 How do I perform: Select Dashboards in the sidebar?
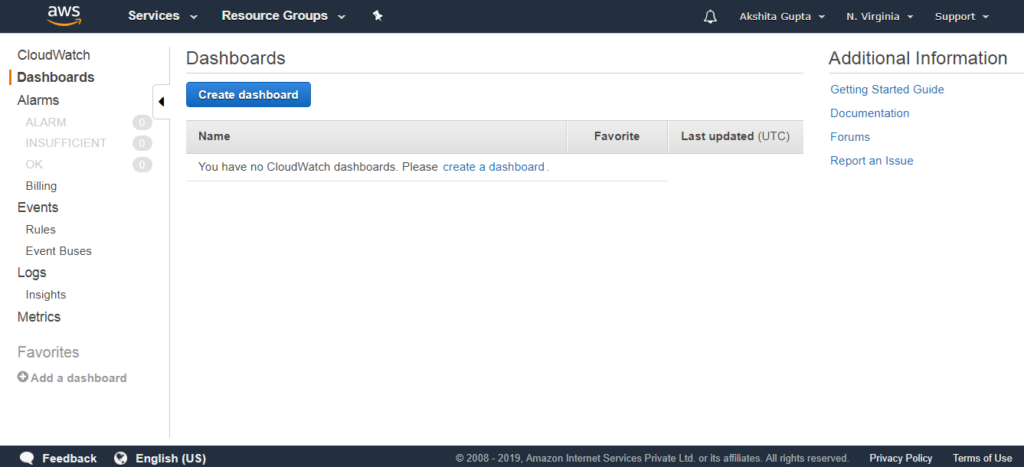pyautogui.click(x=56, y=77)
